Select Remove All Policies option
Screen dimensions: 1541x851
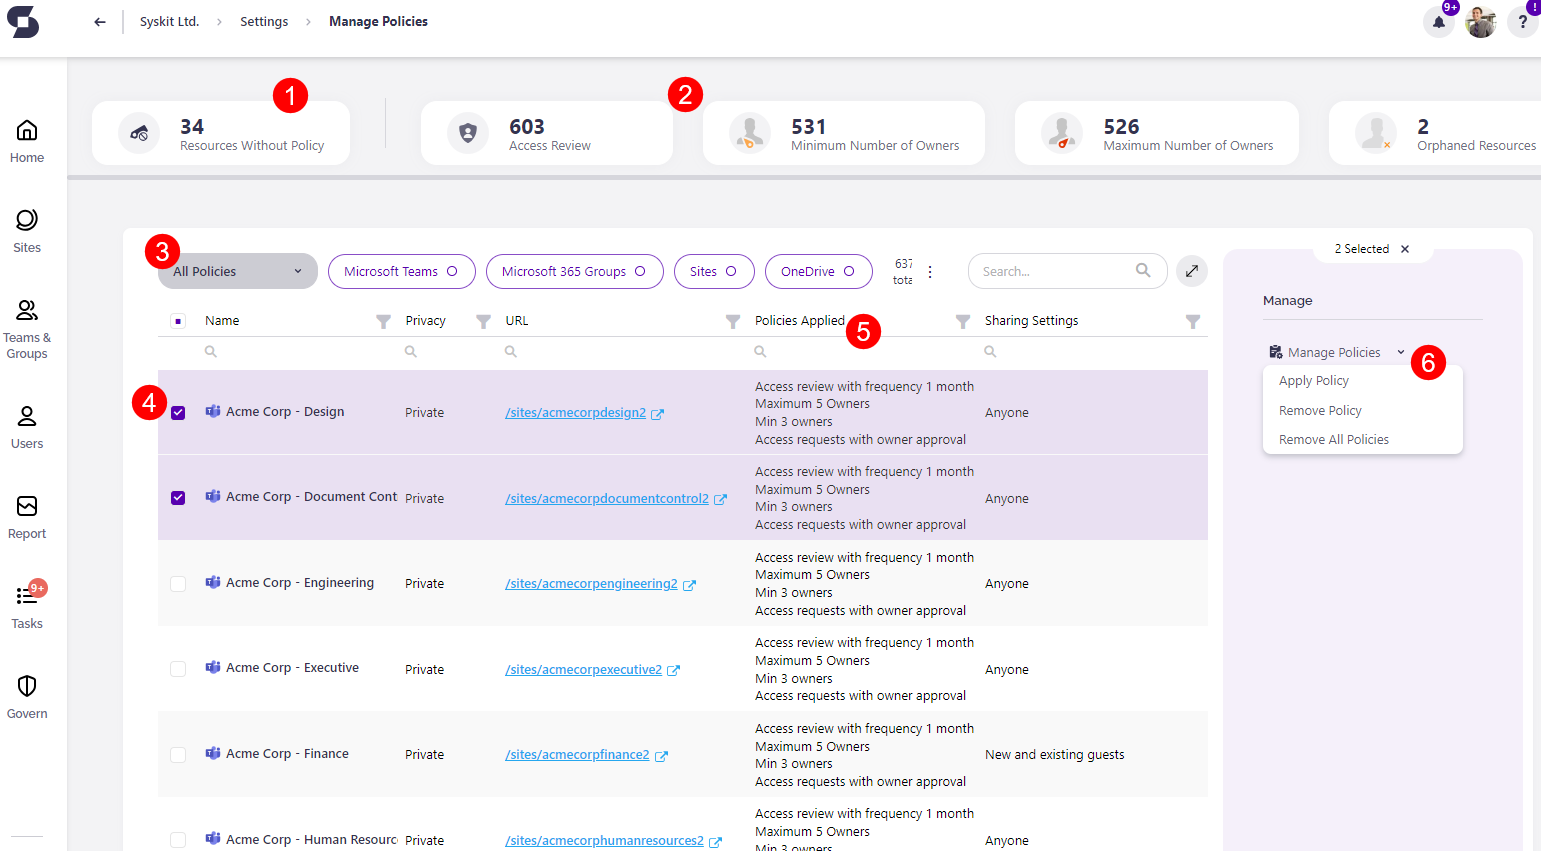[x=1334, y=439]
